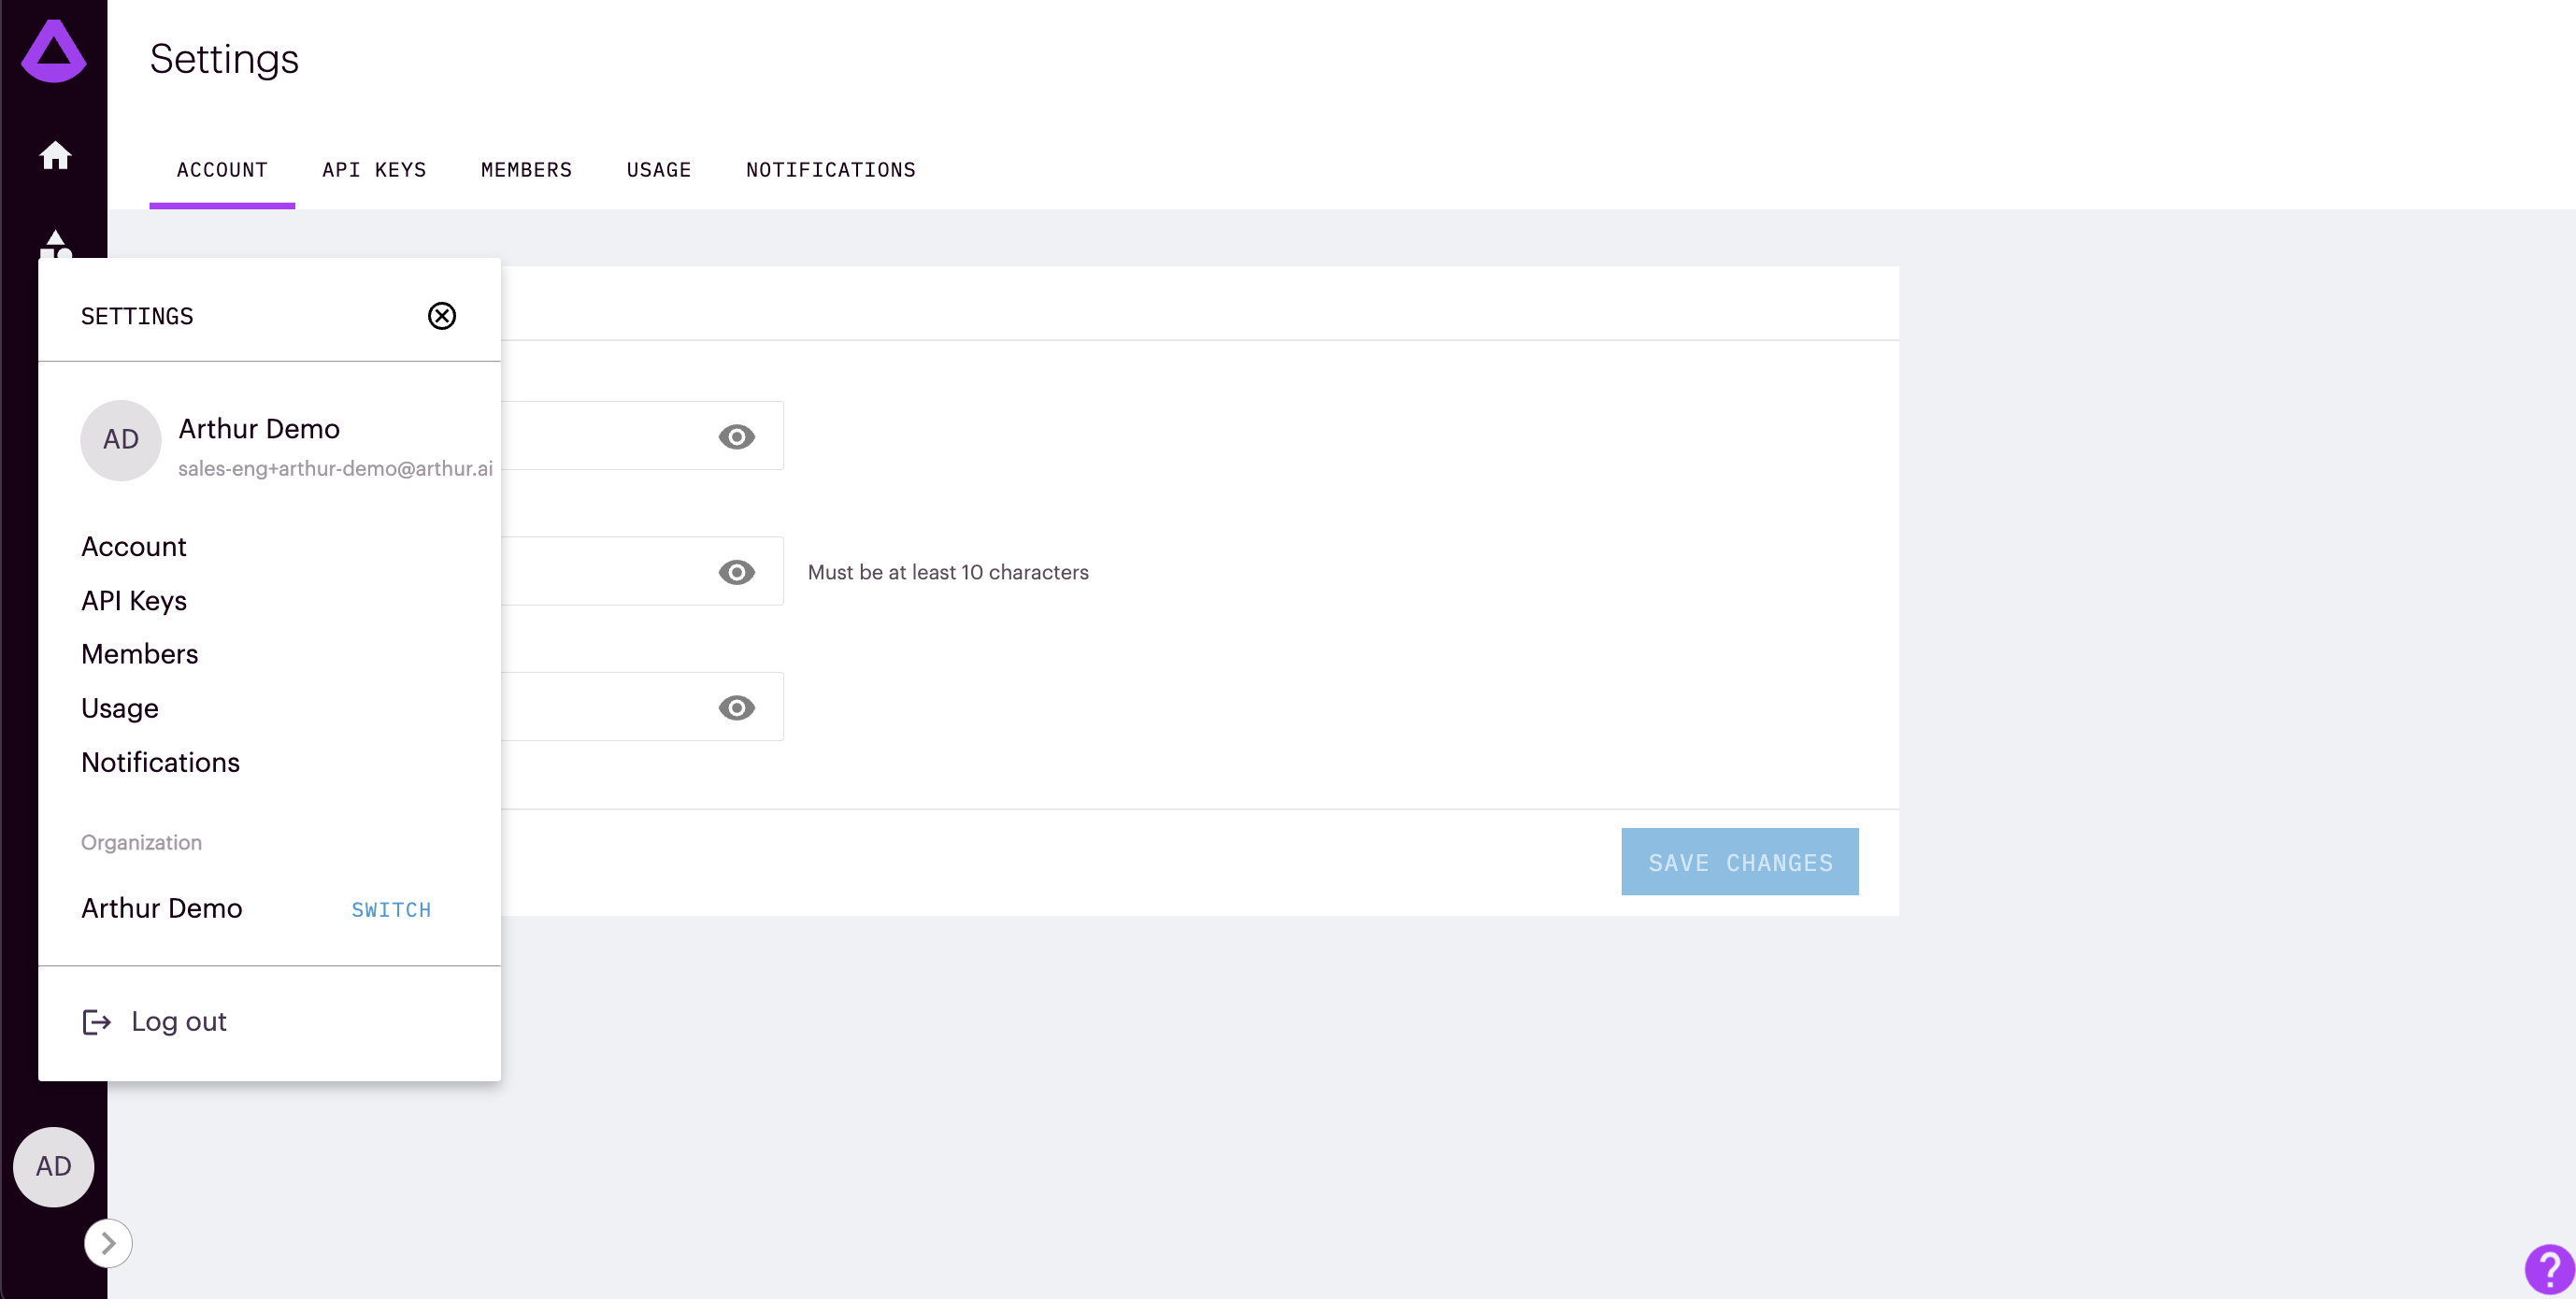2576x1299 pixels.
Task: Go to the Home sidebar icon
Action: (x=55, y=156)
